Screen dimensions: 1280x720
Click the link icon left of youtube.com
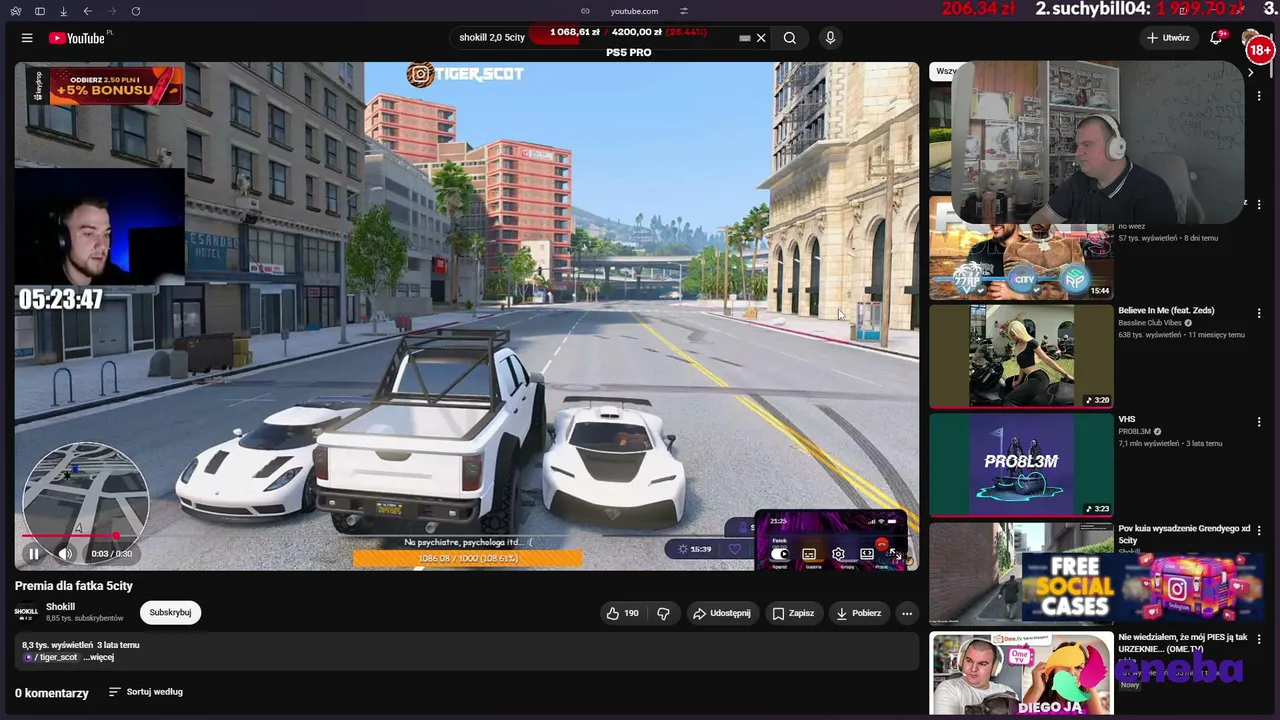pyautogui.click(x=586, y=11)
